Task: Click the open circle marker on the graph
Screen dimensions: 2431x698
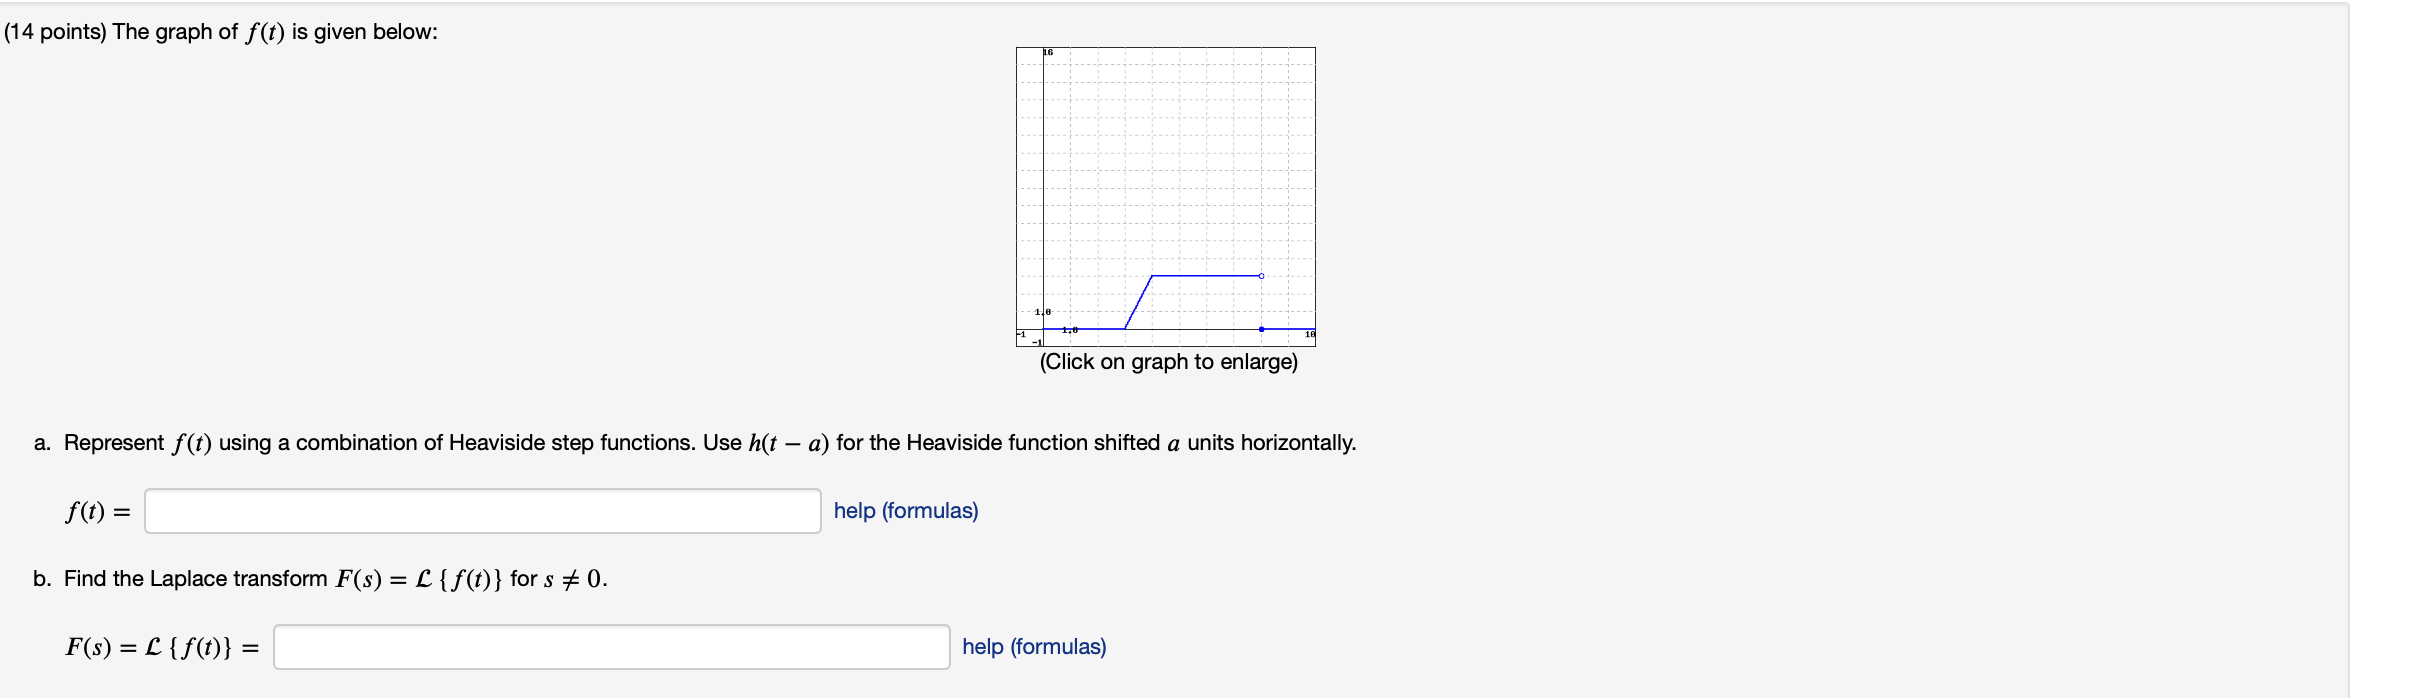Action: (x=1261, y=276)
